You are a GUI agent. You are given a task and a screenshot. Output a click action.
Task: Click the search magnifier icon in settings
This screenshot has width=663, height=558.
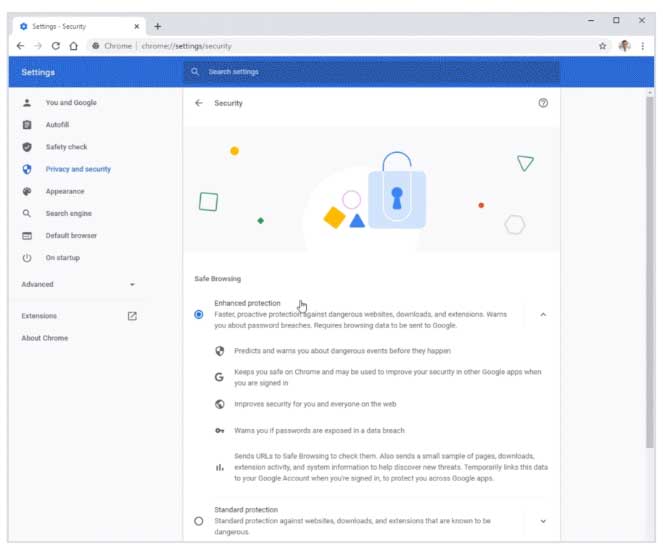coord(195,71)
